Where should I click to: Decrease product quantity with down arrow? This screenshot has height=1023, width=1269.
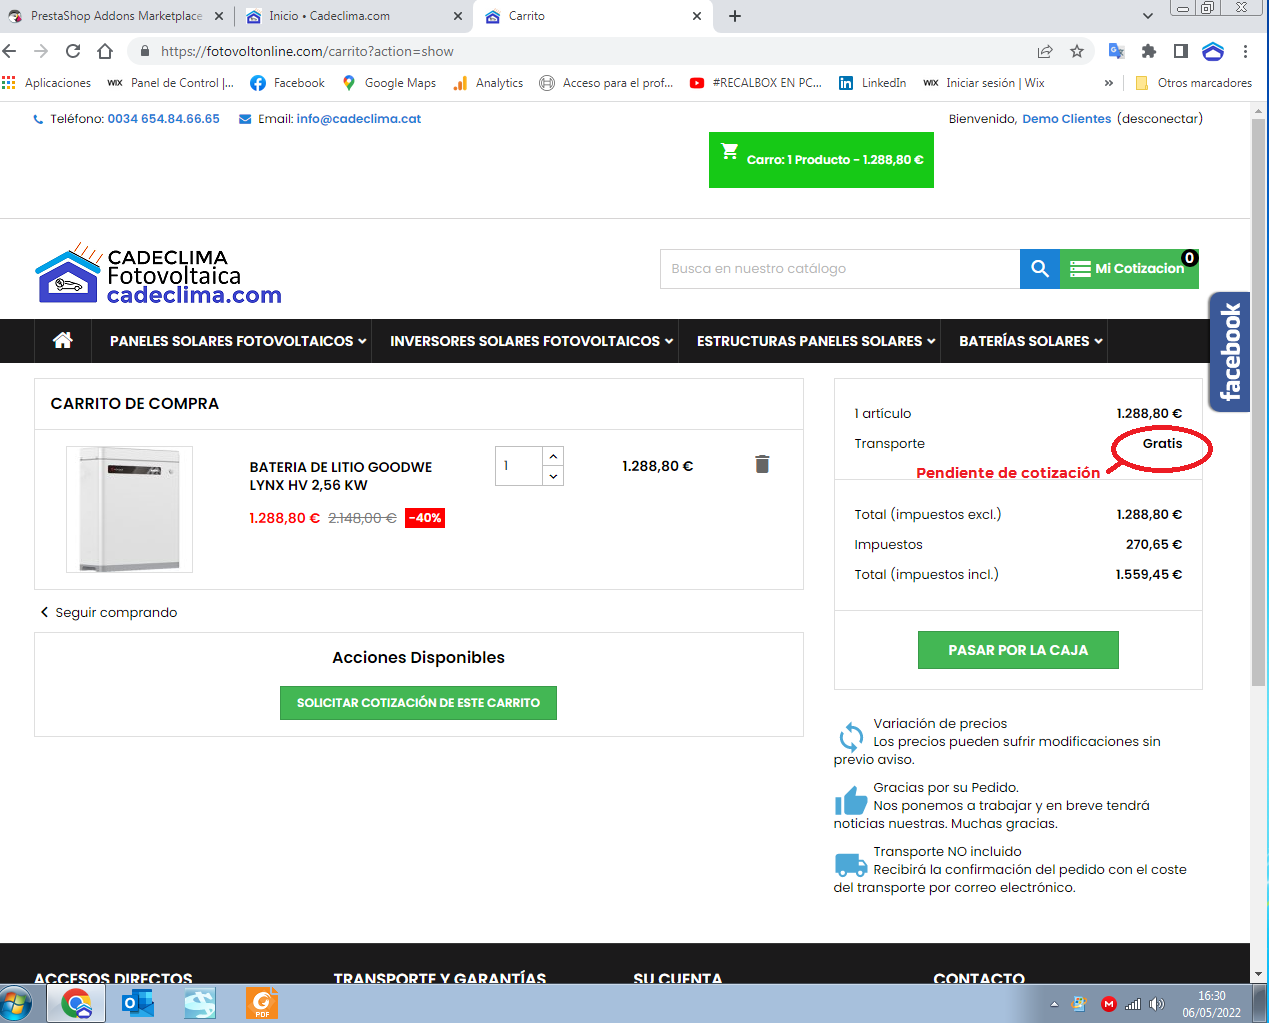click(553, 476)
